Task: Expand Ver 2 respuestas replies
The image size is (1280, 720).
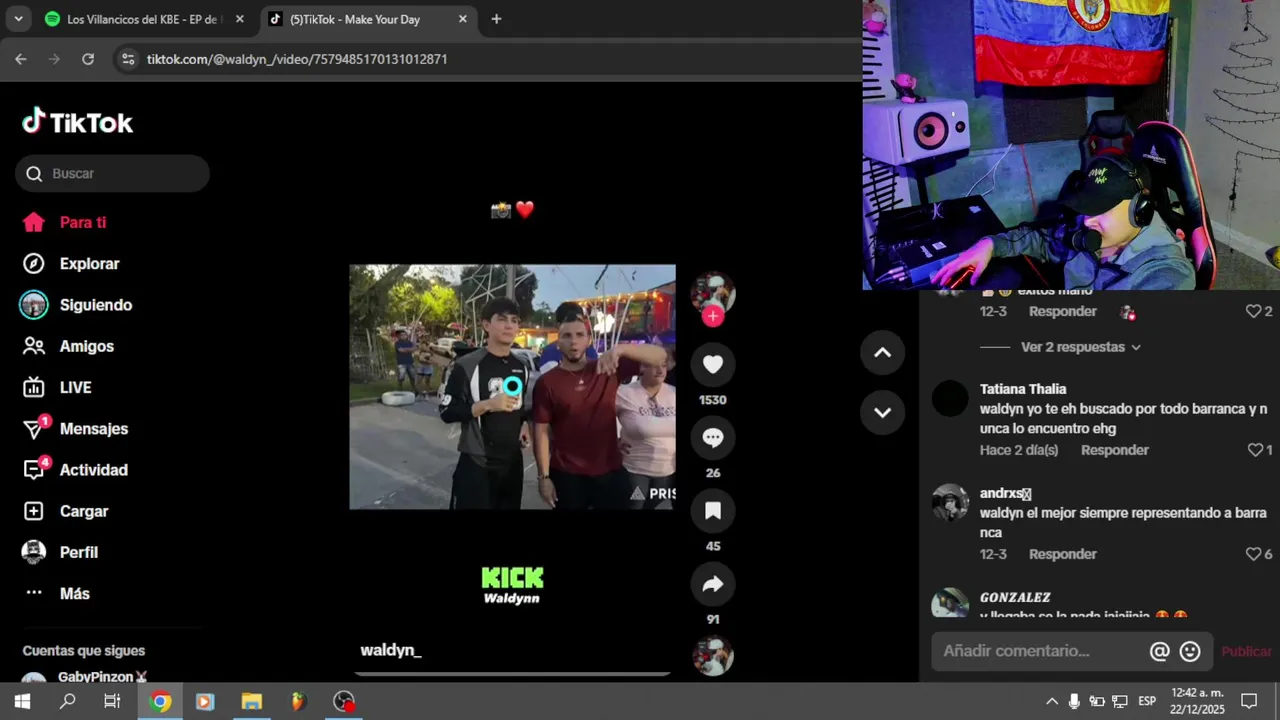Action: tap(1080, 347)
